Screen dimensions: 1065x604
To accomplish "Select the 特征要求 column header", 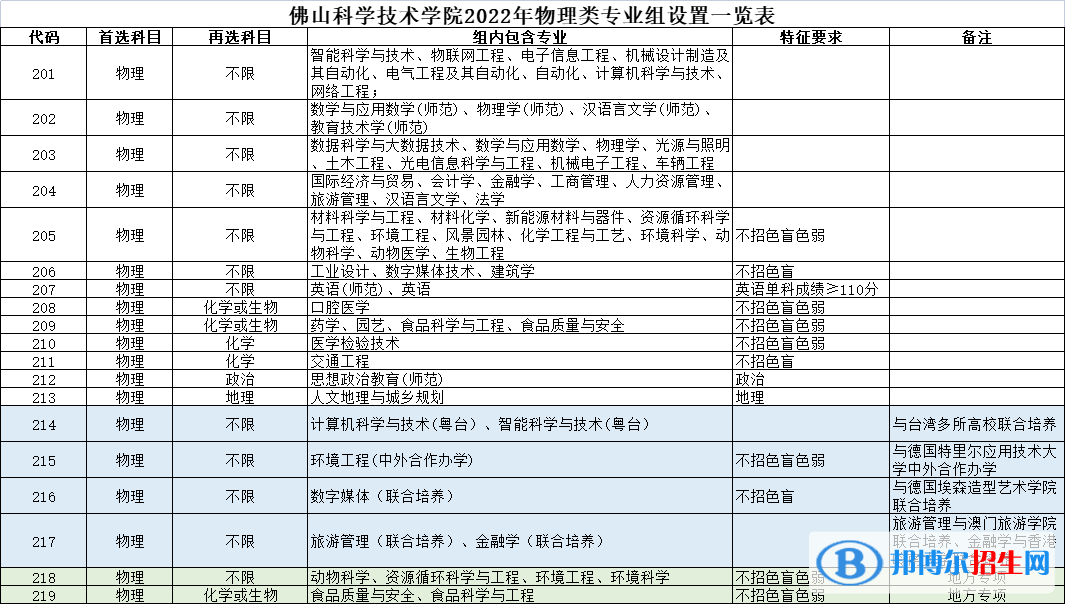I will pyautogui.click(x=811, y=37).
